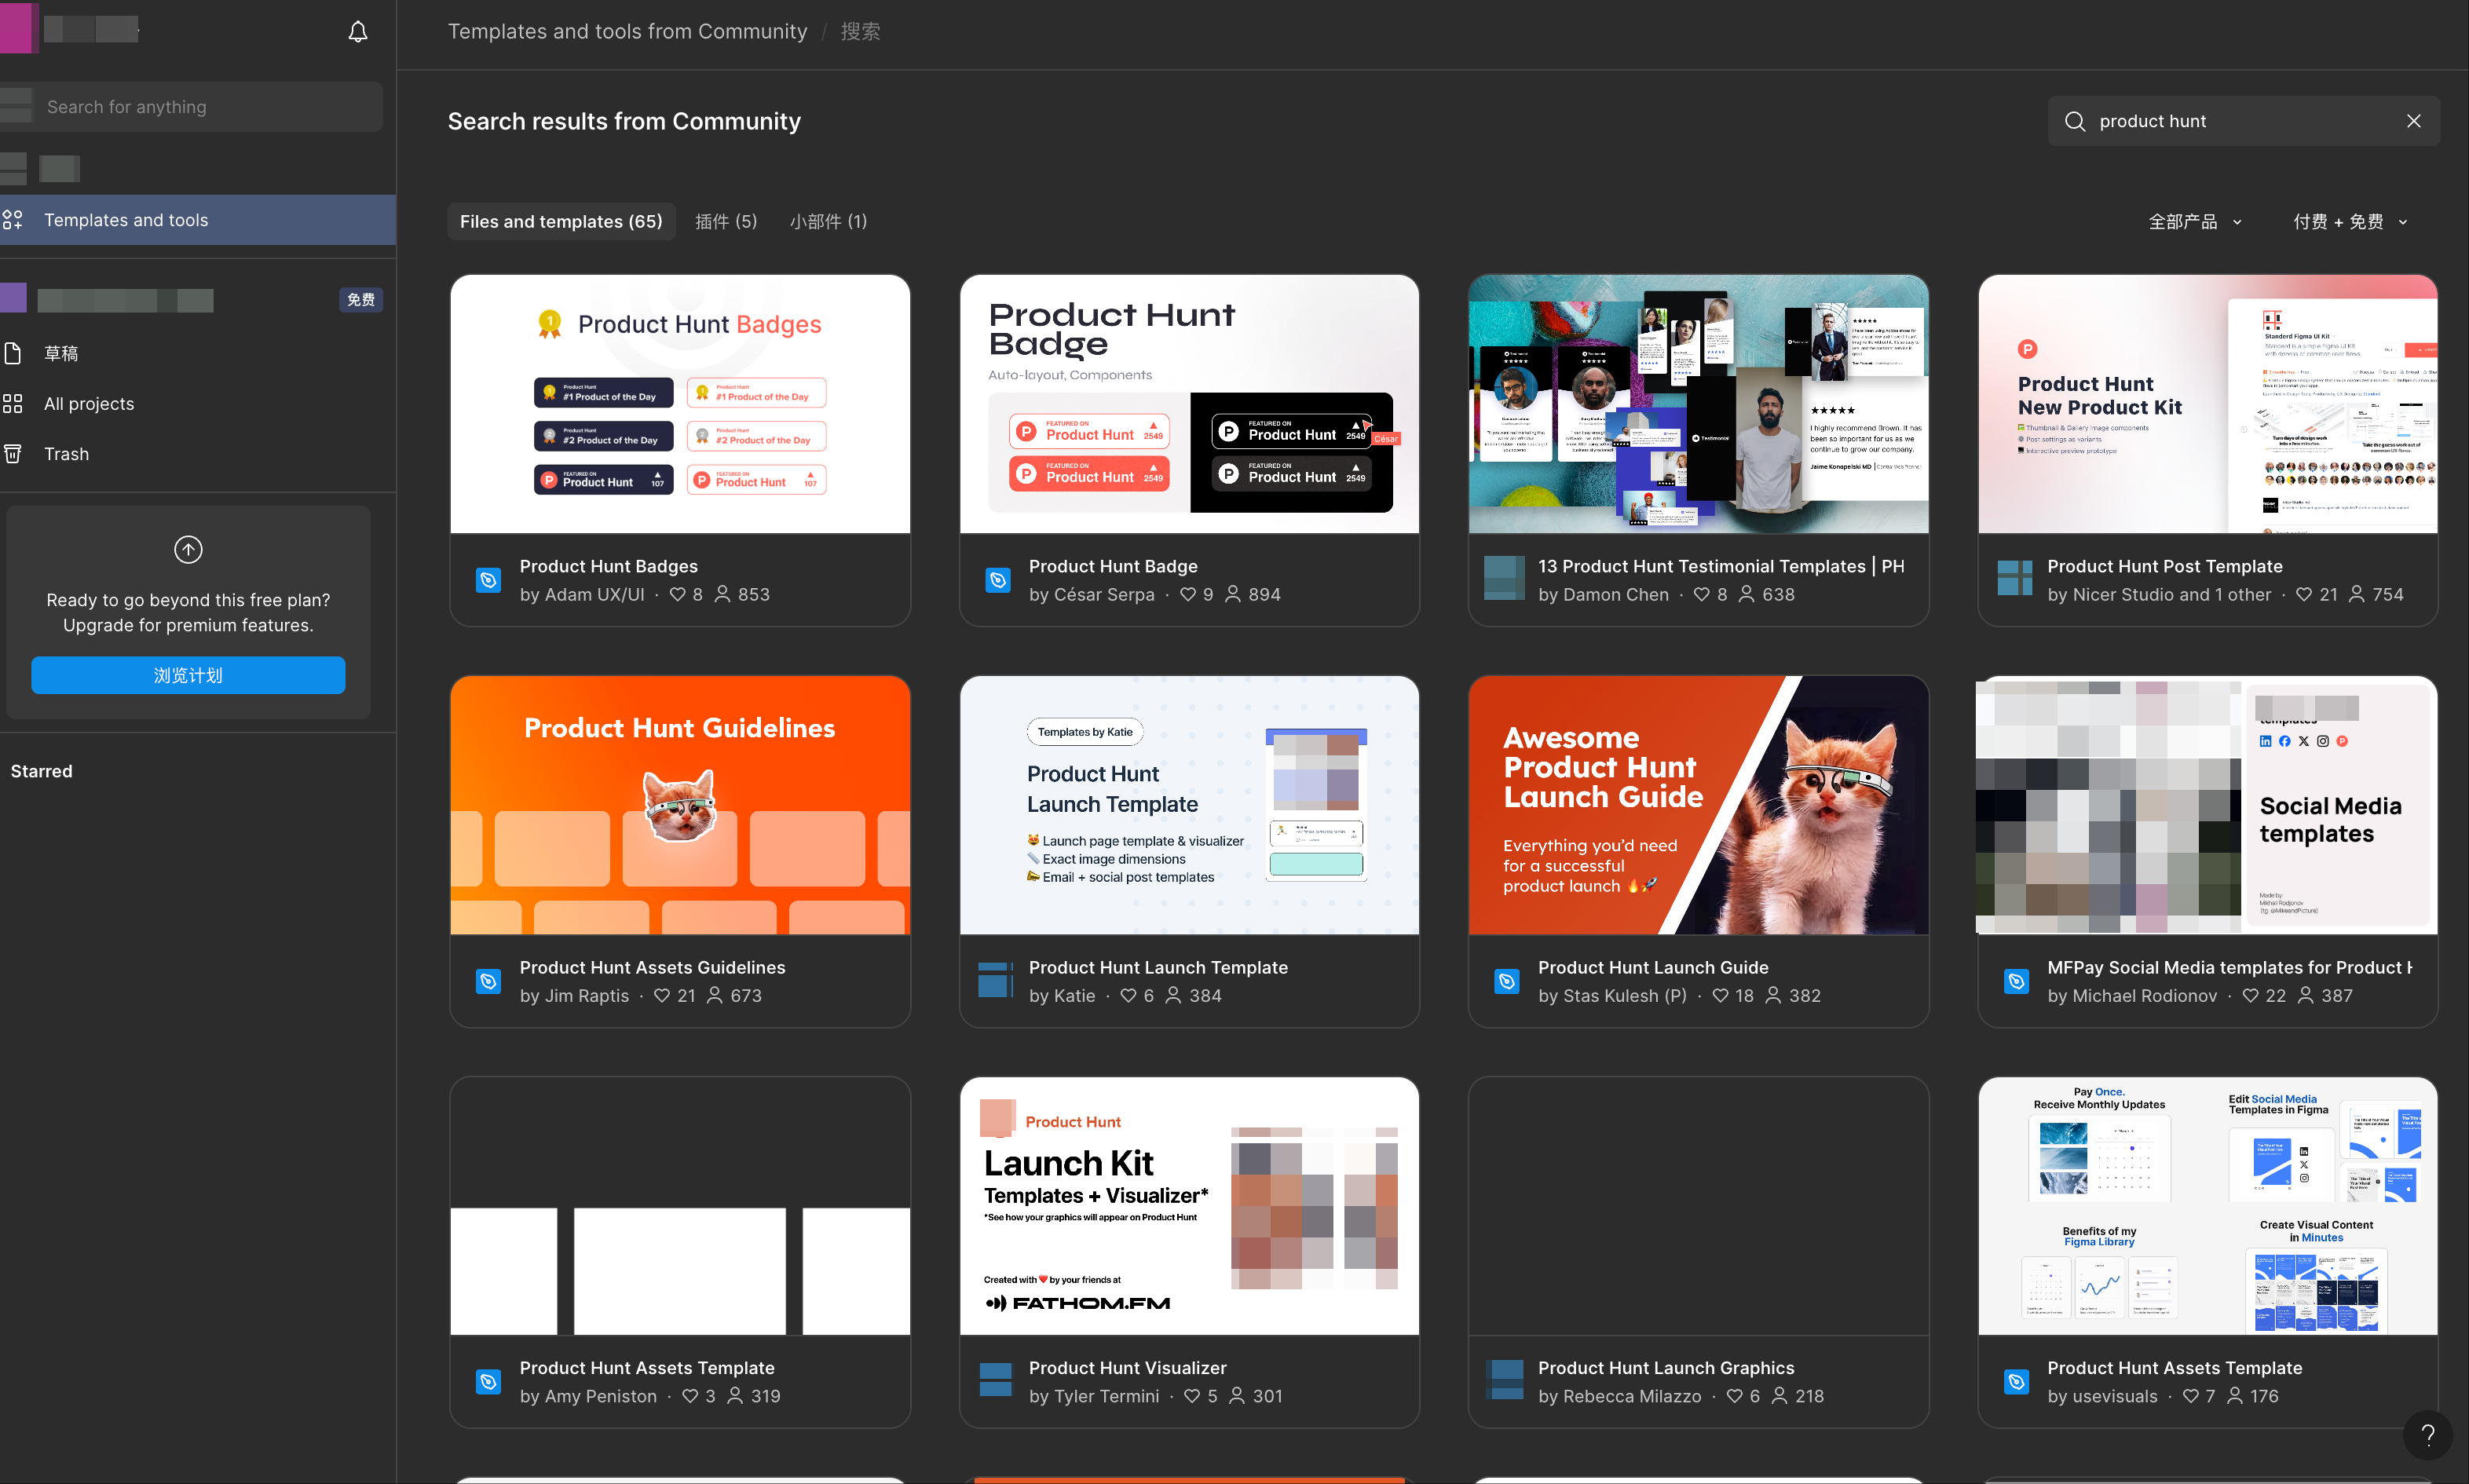The height and width of the screenshot is (1484, 2469).
Task: Click the users icon on Product Hunt Visualizer
Action: (x=1237, y=1395)
